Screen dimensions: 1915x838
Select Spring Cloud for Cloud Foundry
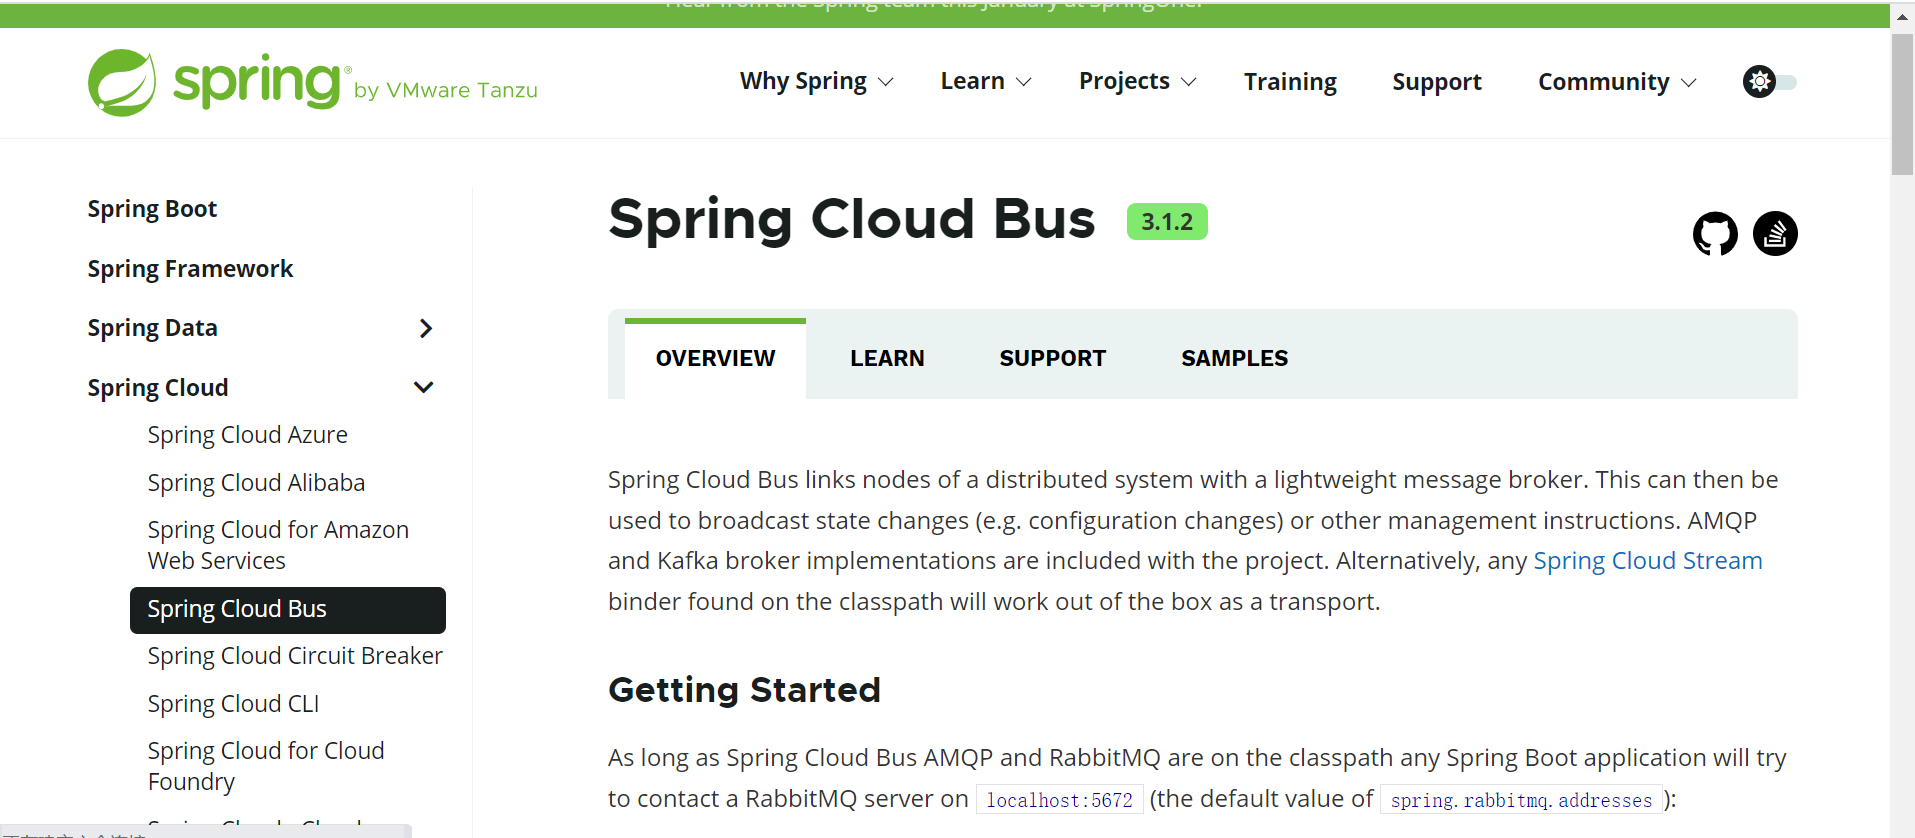coord(266,766)
